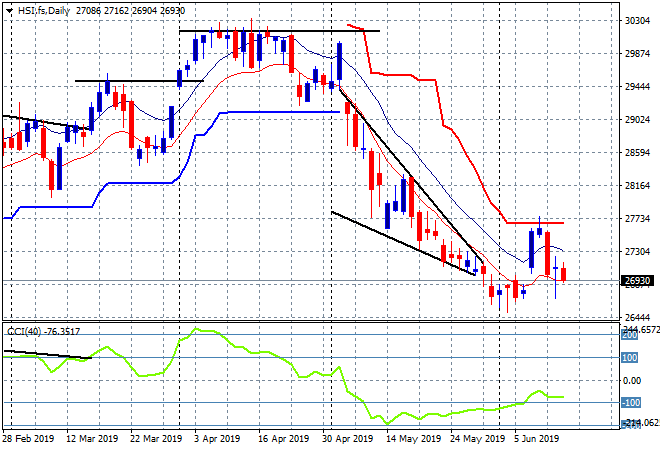The width and height of the screenshot is (660, 450).
Task: Click the last red candlestick on the chart
Action: (564, 273)
